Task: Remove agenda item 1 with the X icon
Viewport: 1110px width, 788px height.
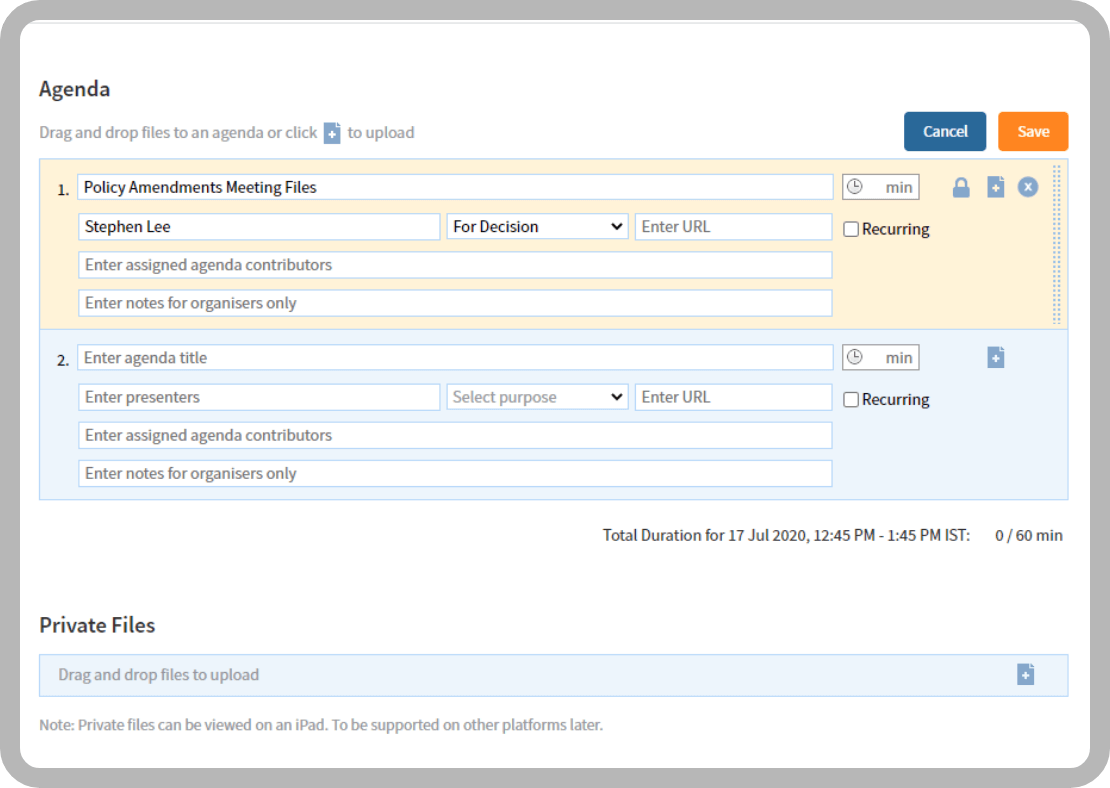Action: point(1028,187)
